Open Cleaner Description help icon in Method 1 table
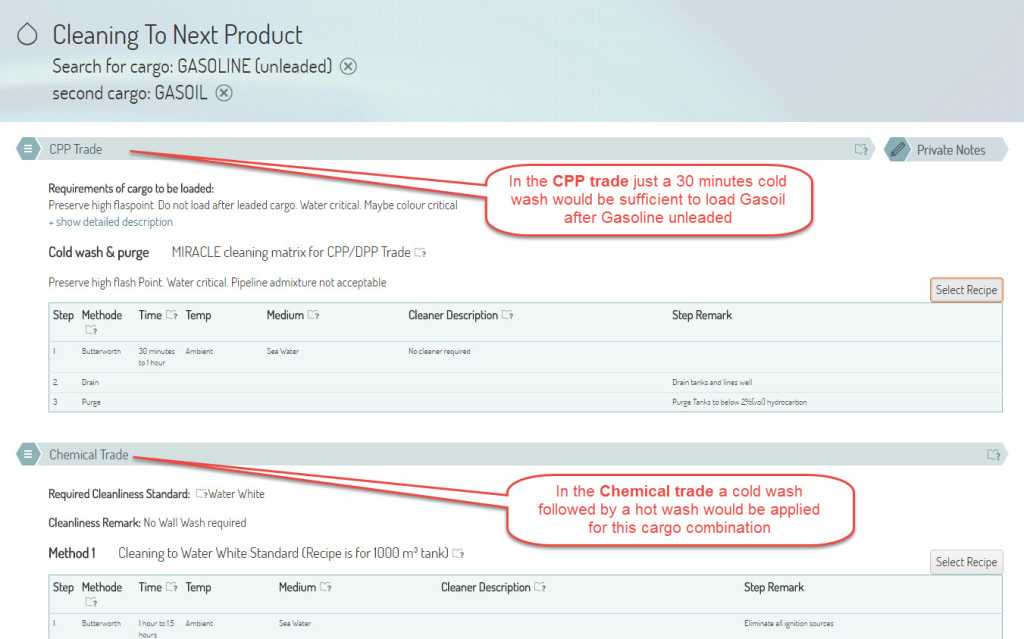This screenshot has height=639, width=1024. pos(540,587)
